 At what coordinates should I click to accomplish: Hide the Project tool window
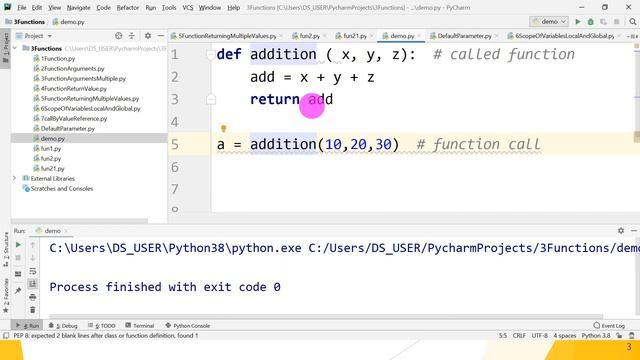point(160,36)
